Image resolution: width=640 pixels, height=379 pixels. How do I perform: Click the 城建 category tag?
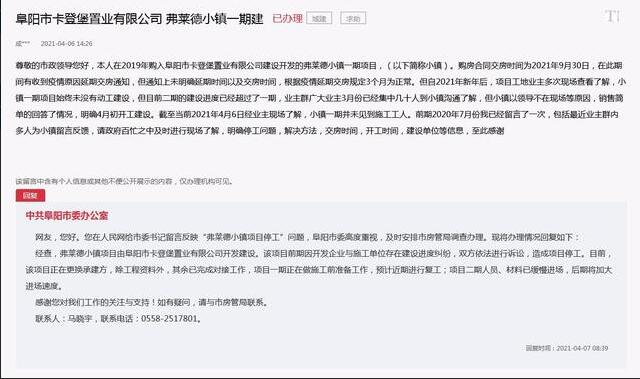(x=319, y=18)
